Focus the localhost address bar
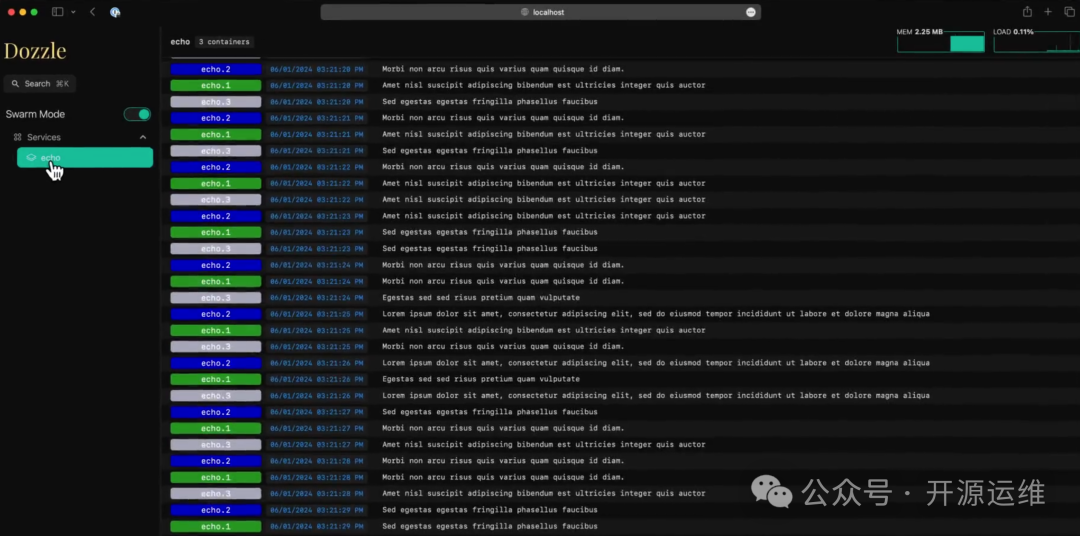This screenshot has width=1080, height=536. (541, 12)
